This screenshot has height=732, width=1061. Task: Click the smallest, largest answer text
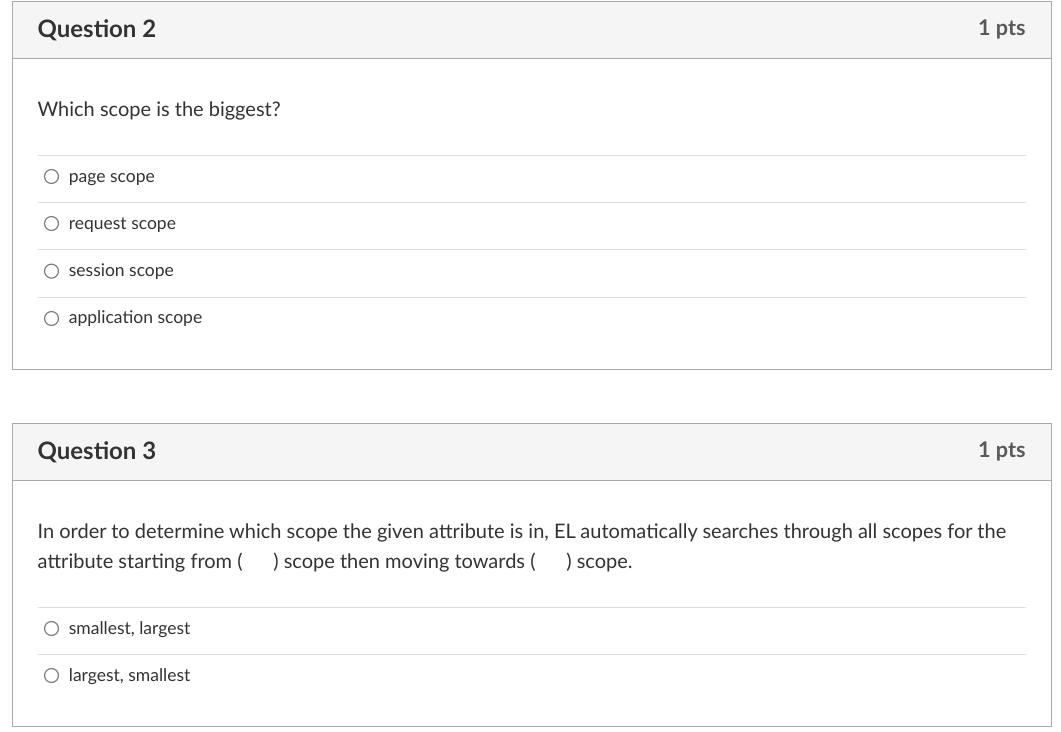(129, 628)
